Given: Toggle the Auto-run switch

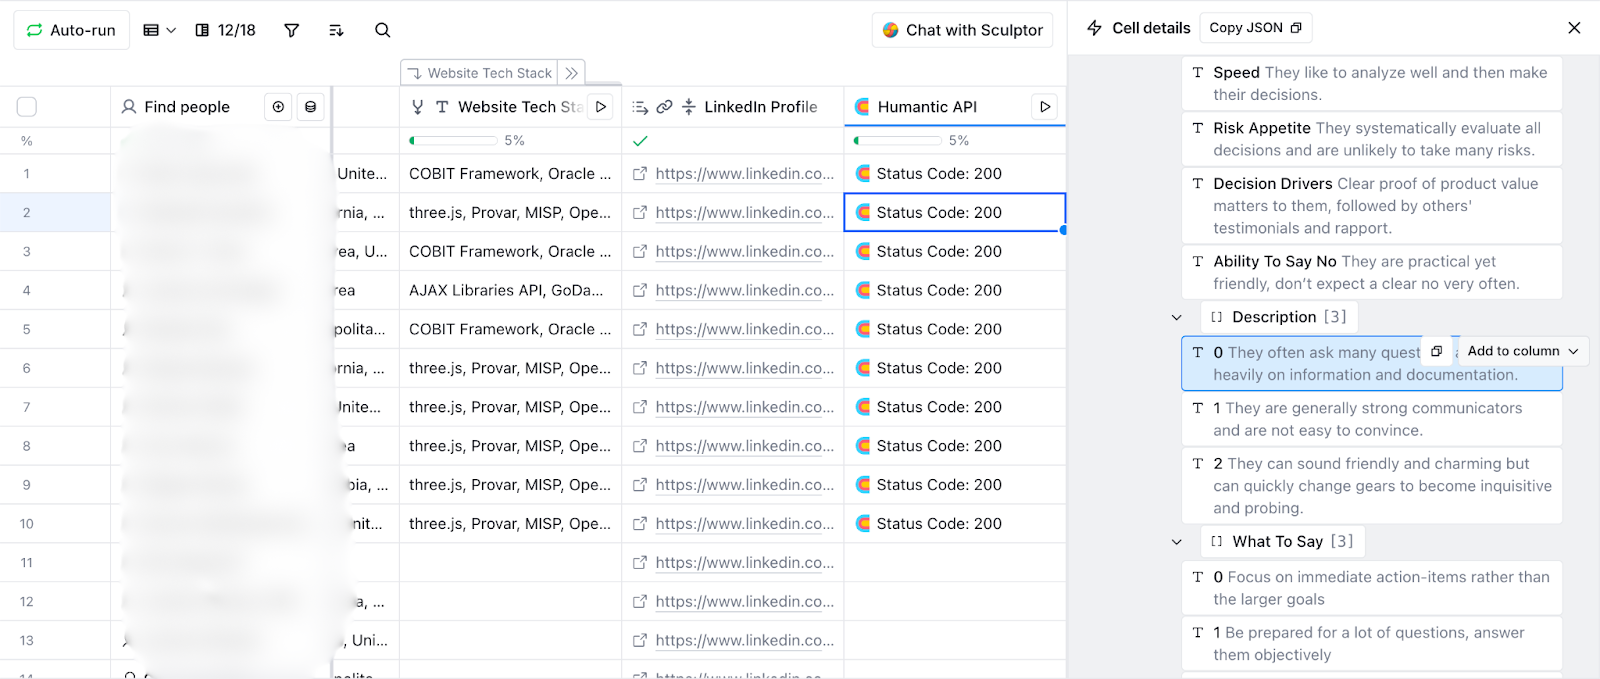Looking at the screenshot, I should tap(71, 30).
